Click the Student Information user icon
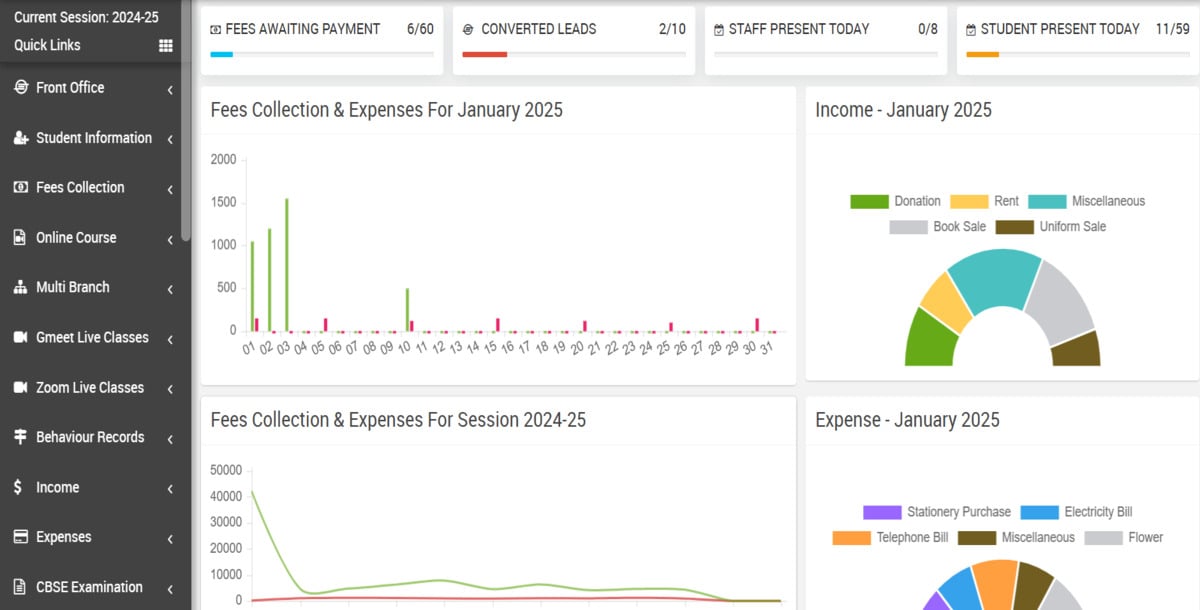1200x610 pixels. (20, 138)
